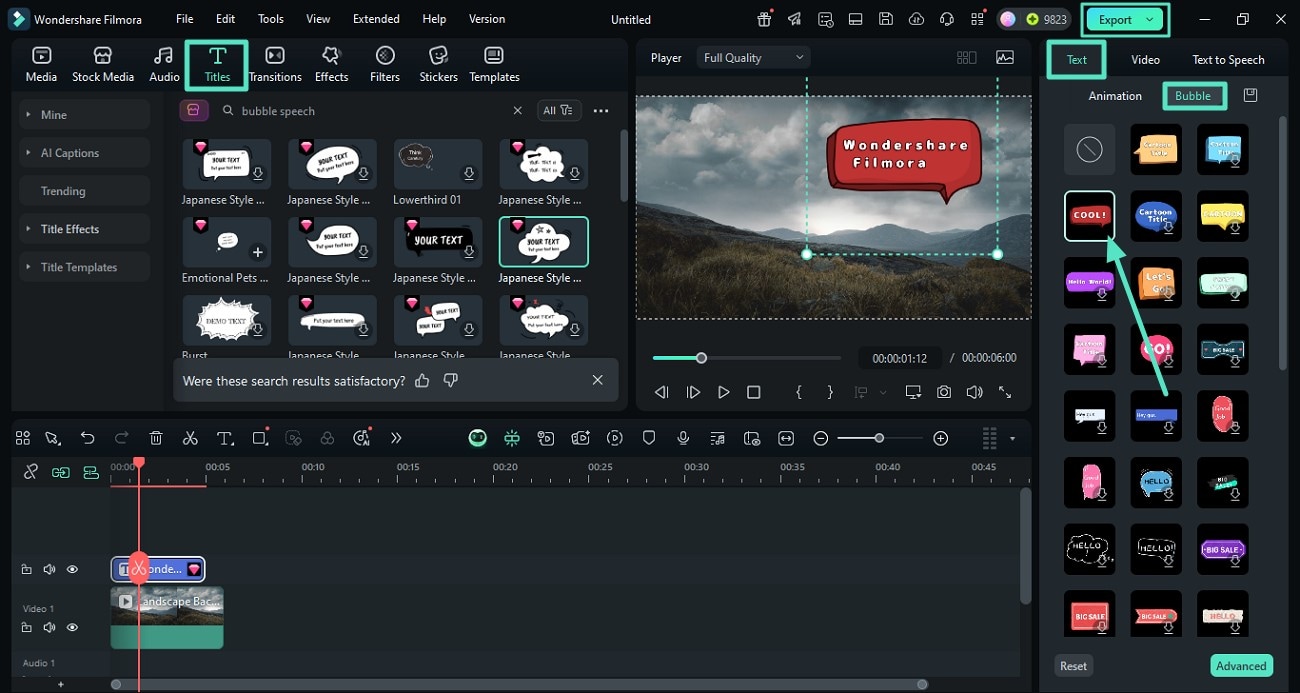Open the track height dropdown arrow
This screenshot has height=693, width=1300.
click(x=1012, y=438)
